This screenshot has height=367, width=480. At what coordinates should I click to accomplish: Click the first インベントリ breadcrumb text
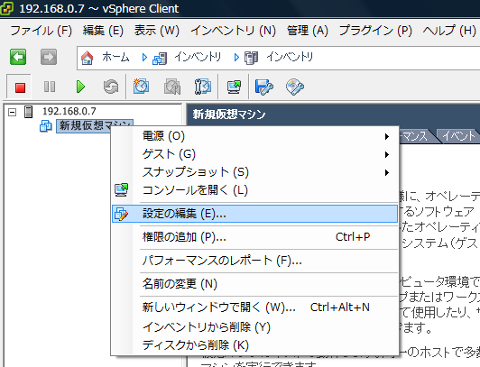(197, 57)
